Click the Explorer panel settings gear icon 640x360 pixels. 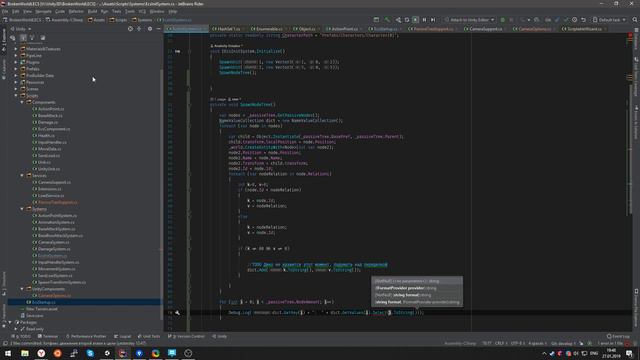(150, 29)
